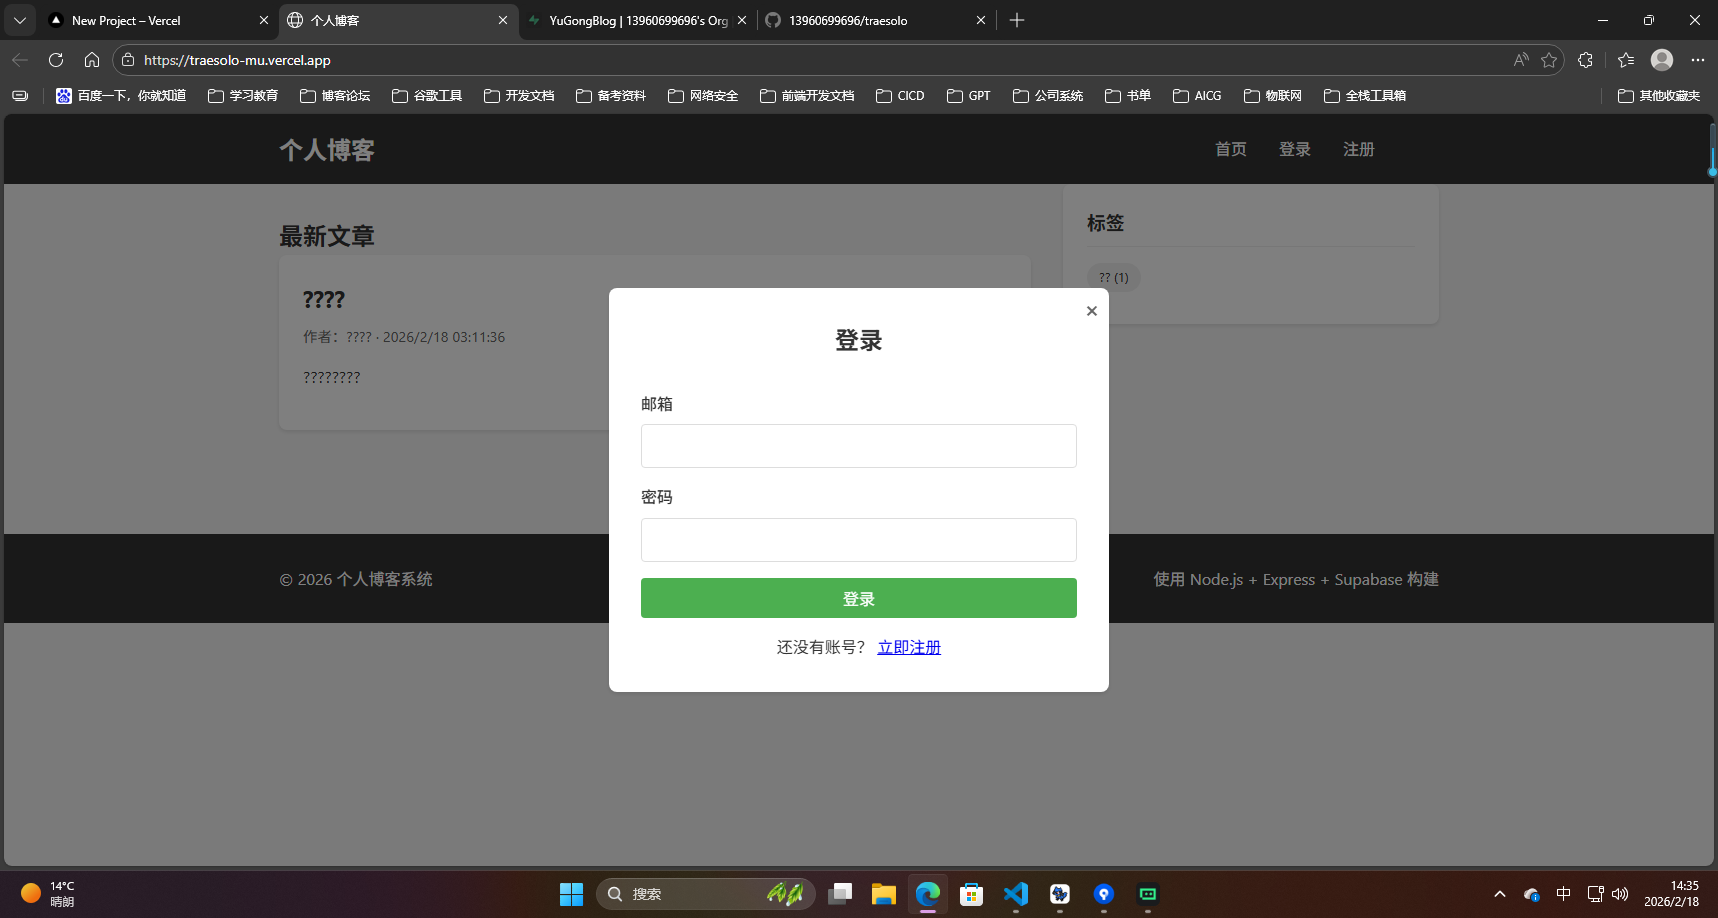This screenshot has width=1718, height=918.
Task: Refresh the current page
Action: pyautogui.click(x=56, y=60)
